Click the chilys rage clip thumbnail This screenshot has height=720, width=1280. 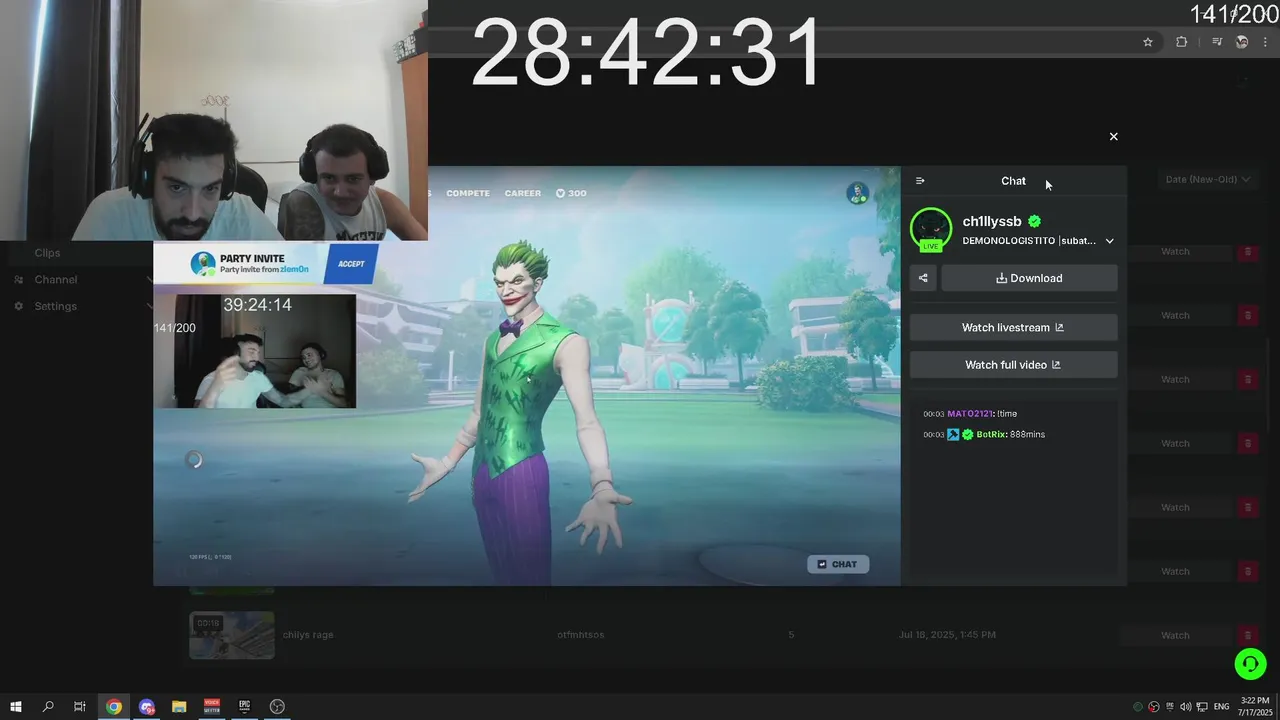[232, 635]
